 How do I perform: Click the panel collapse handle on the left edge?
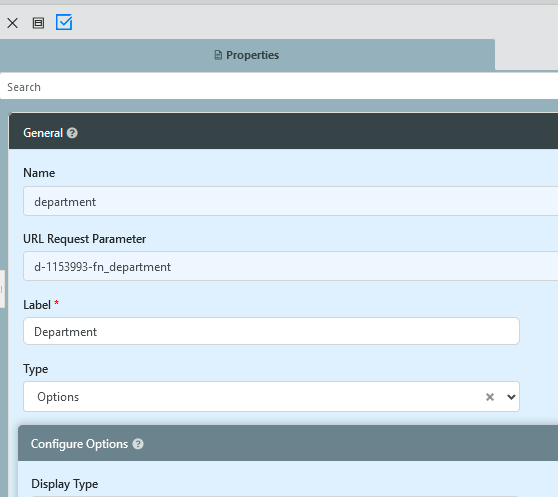pyautogui.click(x=2, y=289)
